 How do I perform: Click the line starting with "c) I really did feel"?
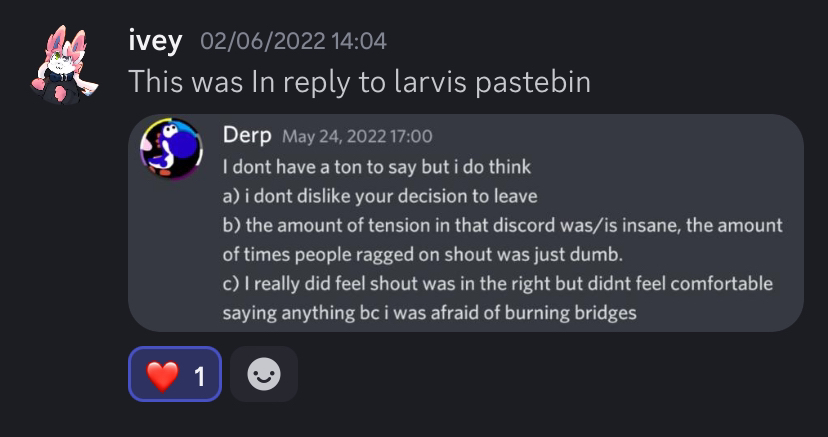click(497, 284)
